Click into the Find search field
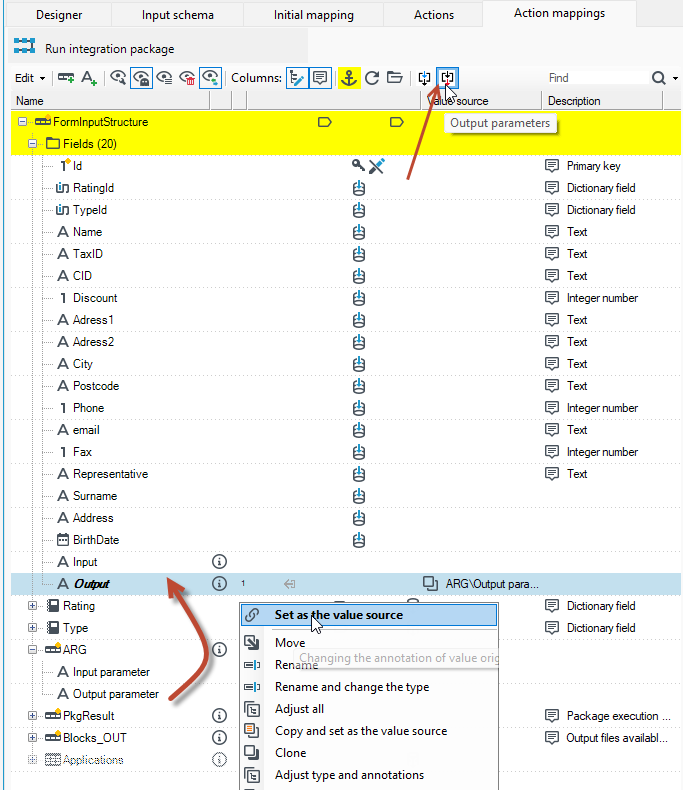The image size is (683, 790). 596,78
